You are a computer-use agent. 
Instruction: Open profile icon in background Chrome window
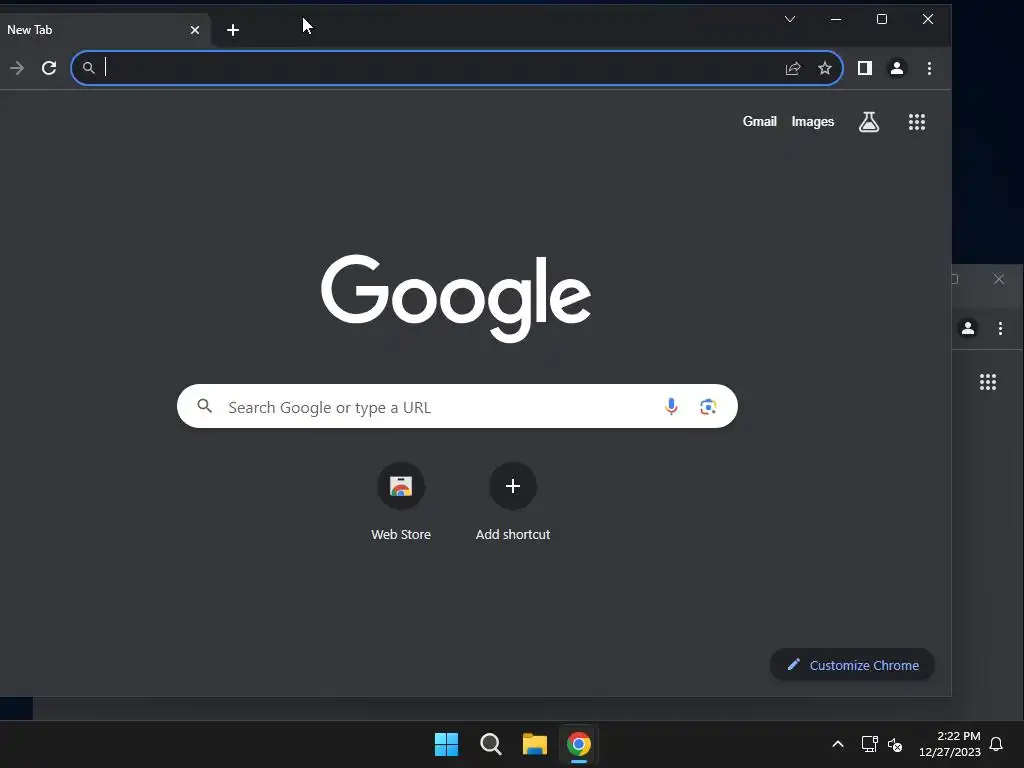[x=968, y=328]
